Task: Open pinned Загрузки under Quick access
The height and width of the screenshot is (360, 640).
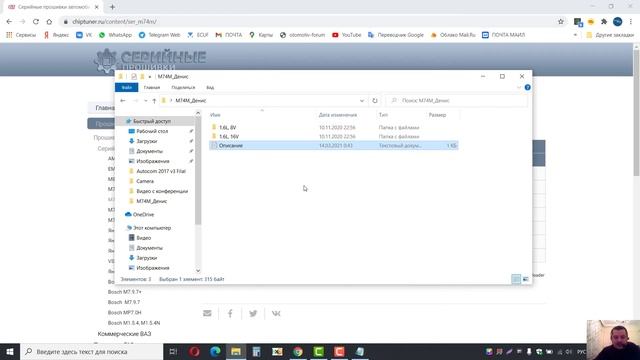Action: coord(147,141)
